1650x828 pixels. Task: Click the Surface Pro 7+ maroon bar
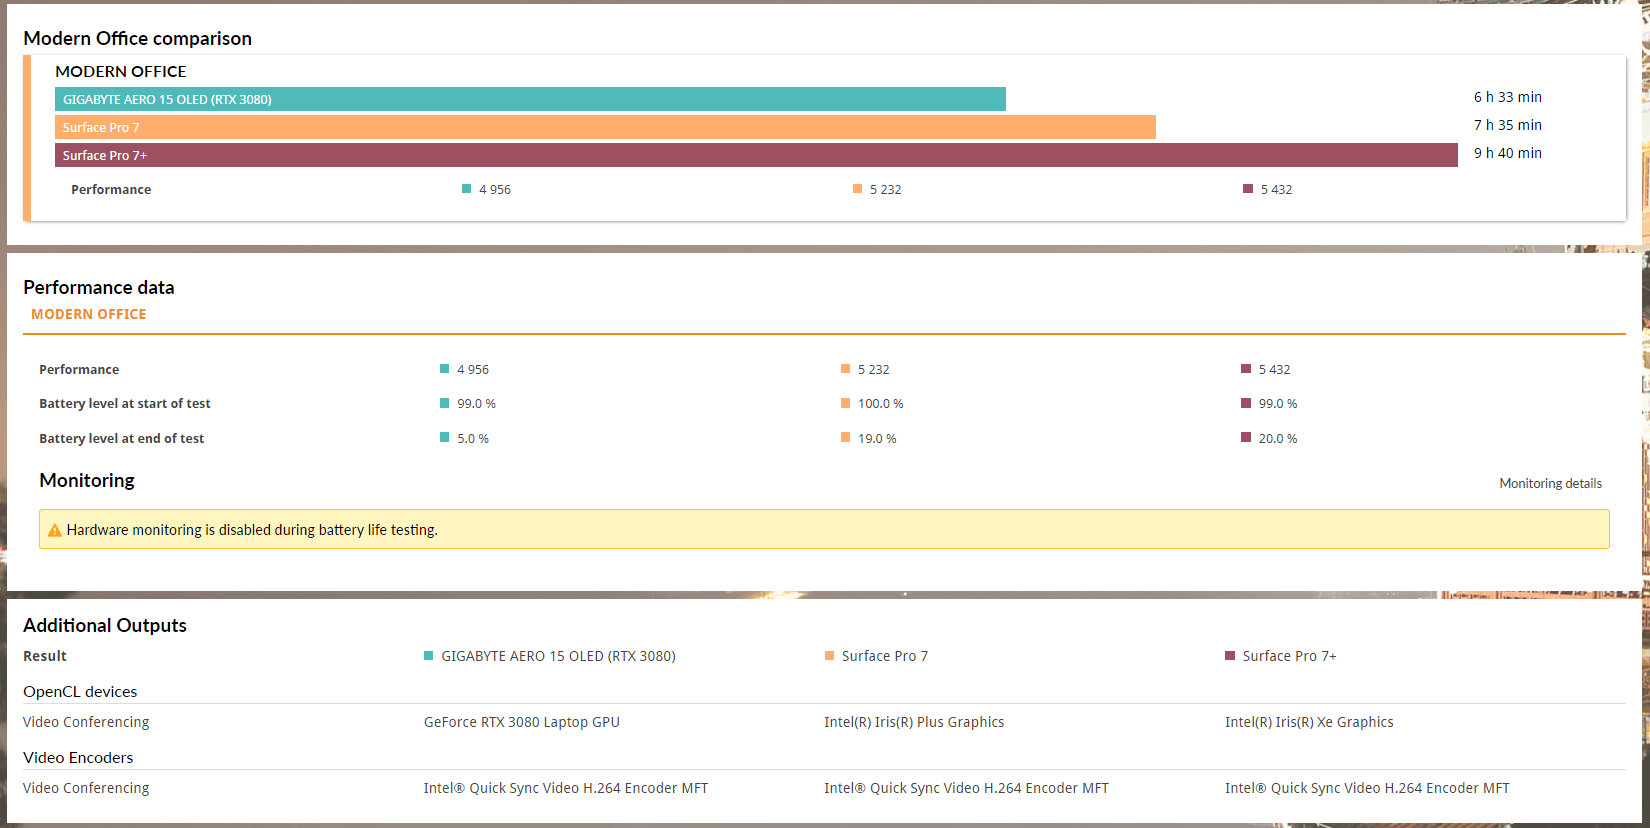[756, 155]
